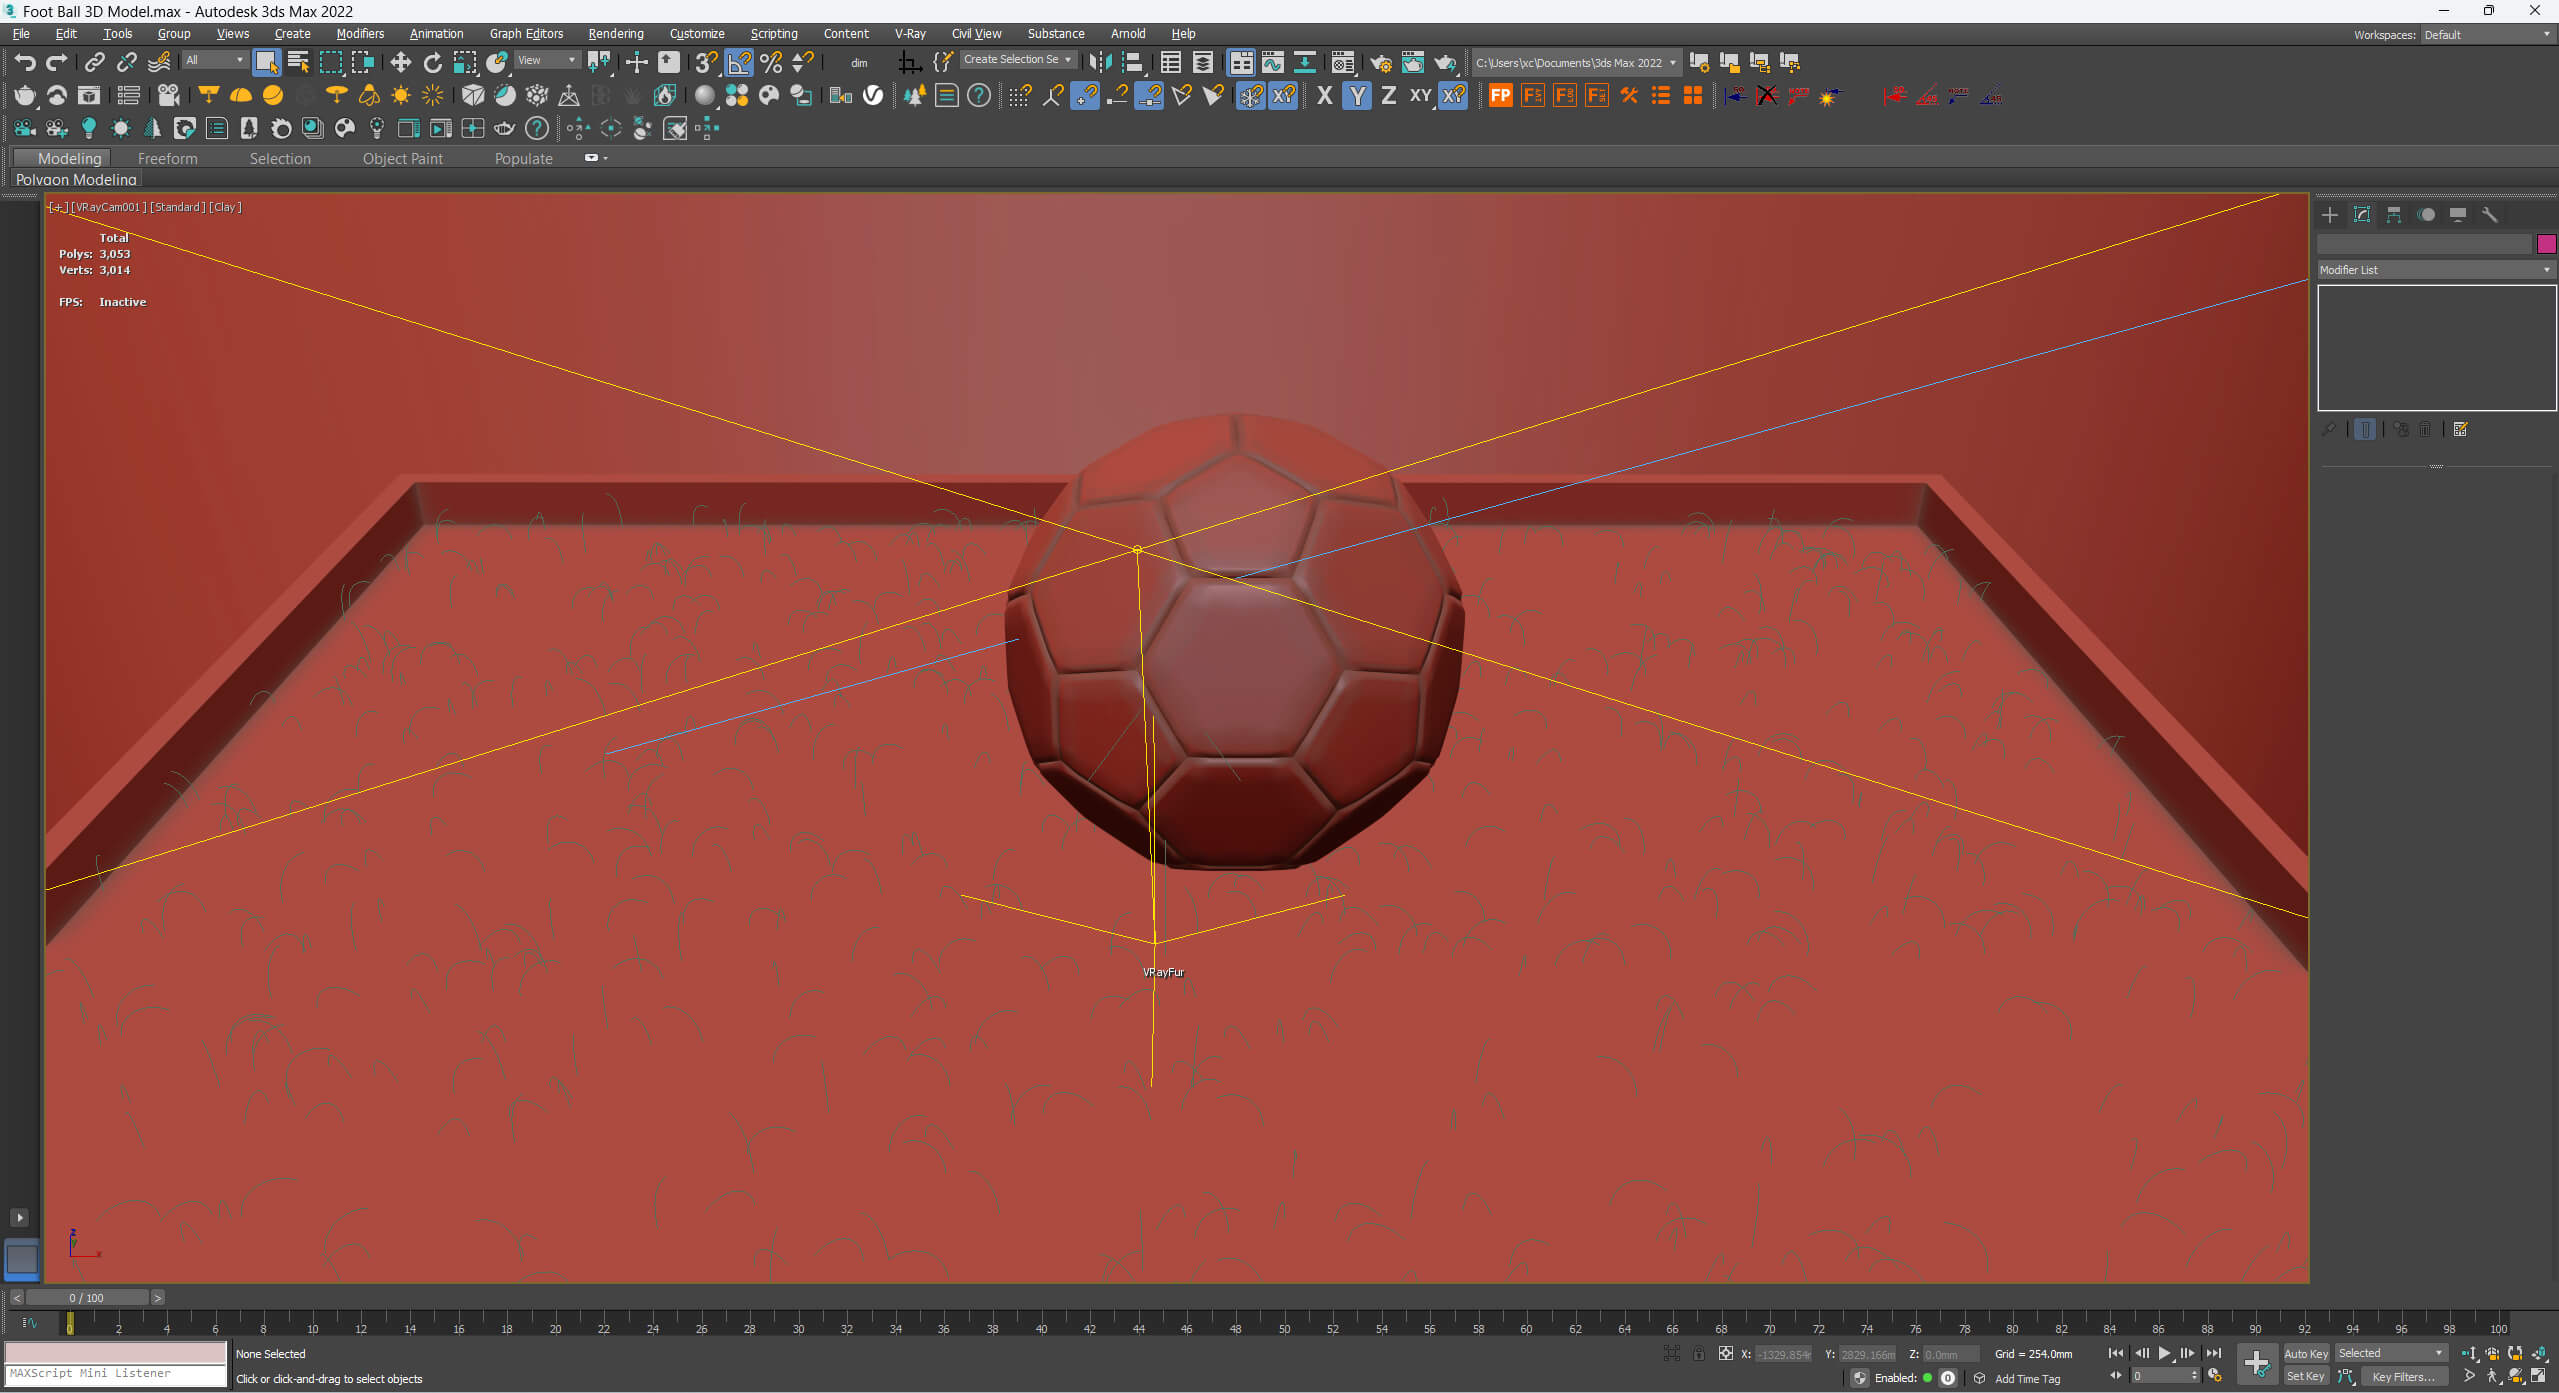
Task: Open the Utilities wrench panel icon
Action: coord(2490,215)
